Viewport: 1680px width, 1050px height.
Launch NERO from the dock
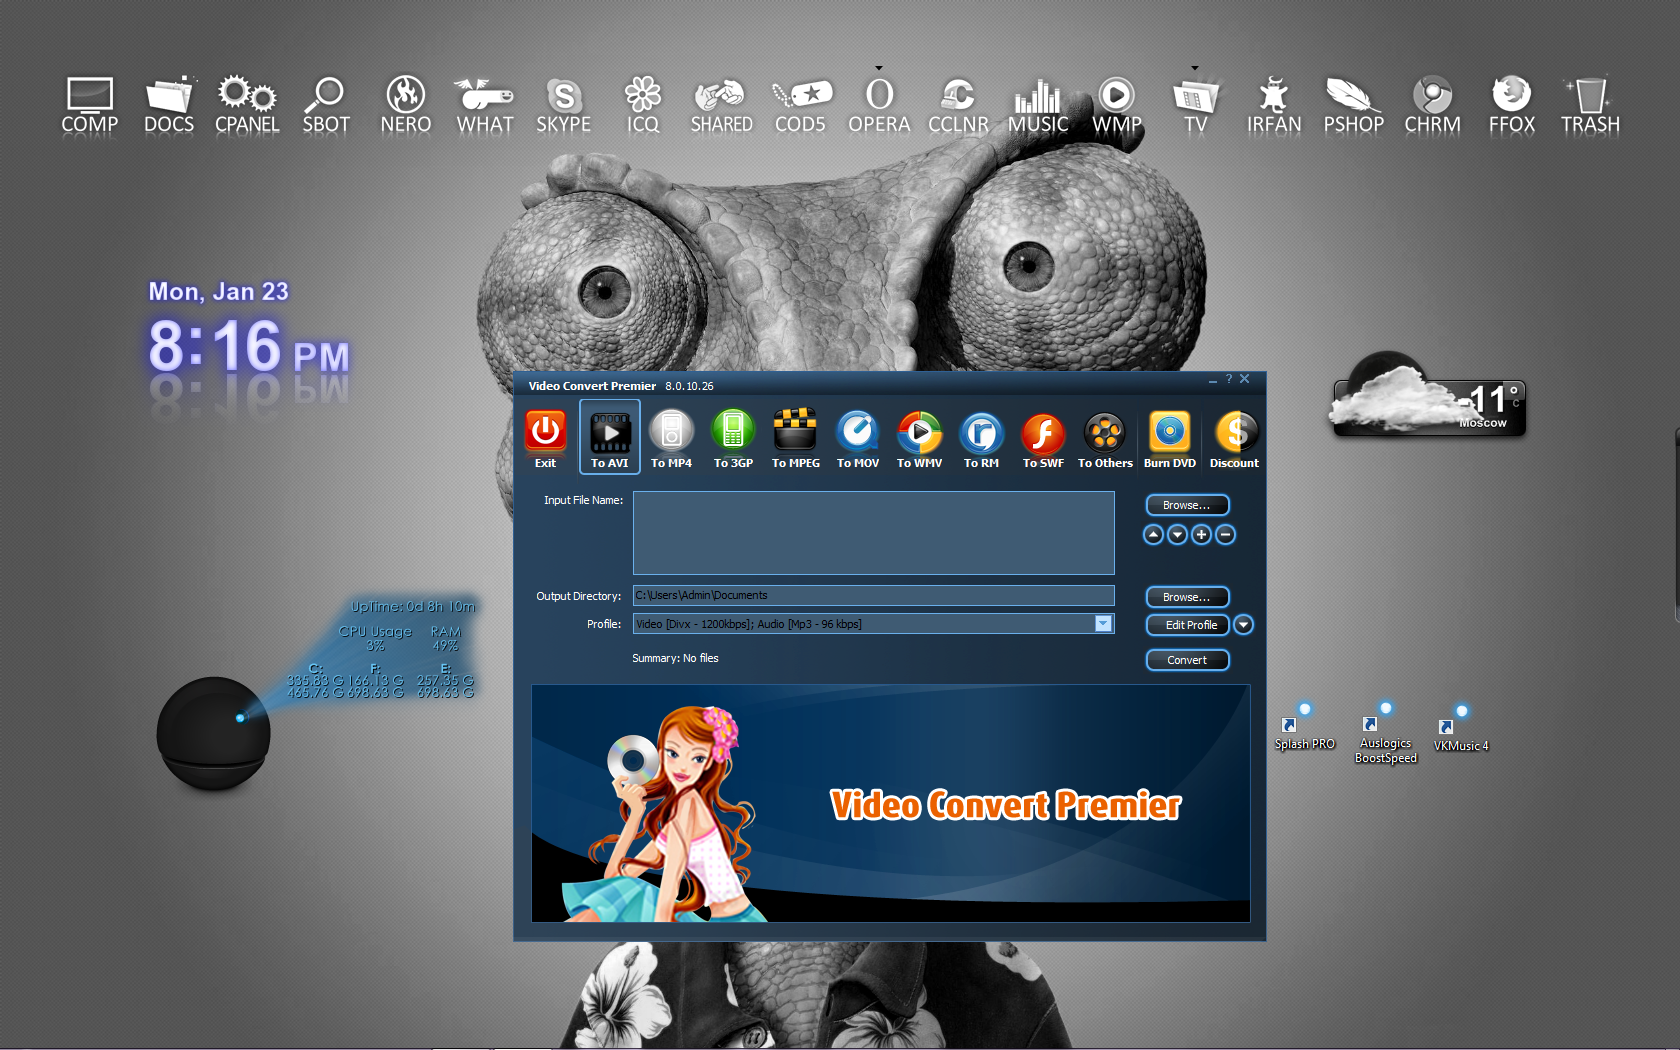[x=406, y=105]
